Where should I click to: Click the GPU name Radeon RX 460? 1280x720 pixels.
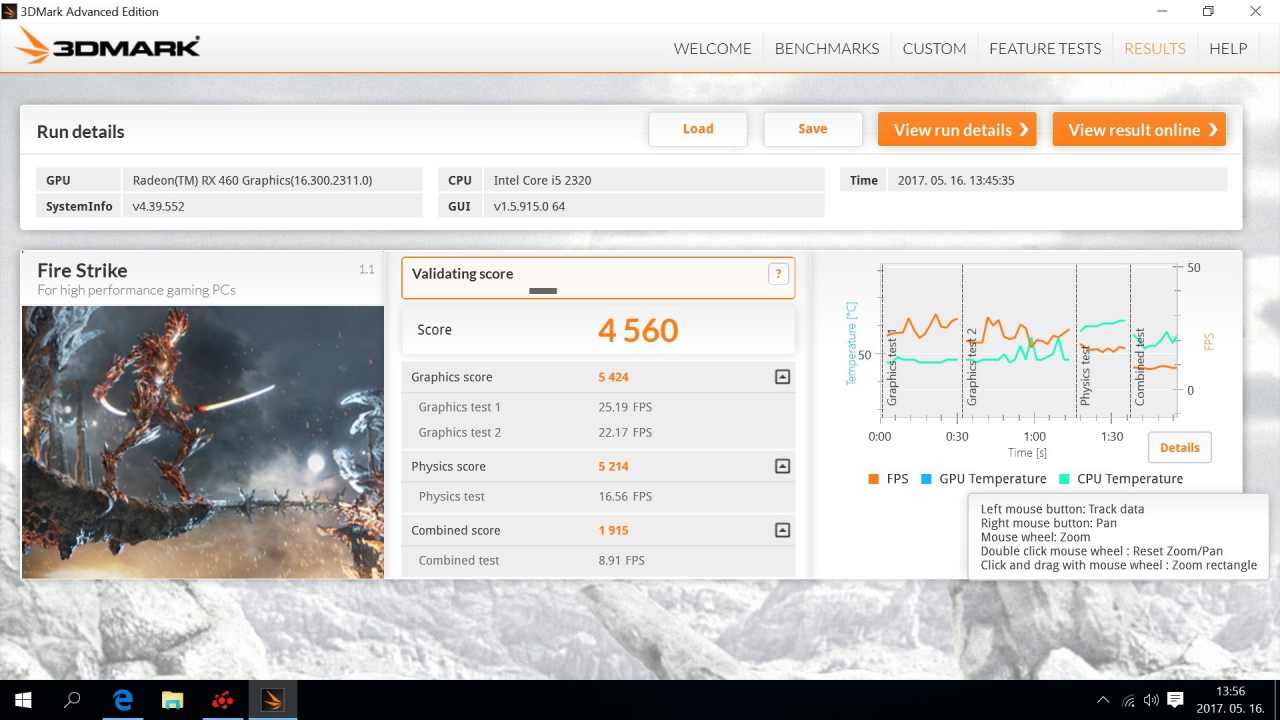point(252,180)
